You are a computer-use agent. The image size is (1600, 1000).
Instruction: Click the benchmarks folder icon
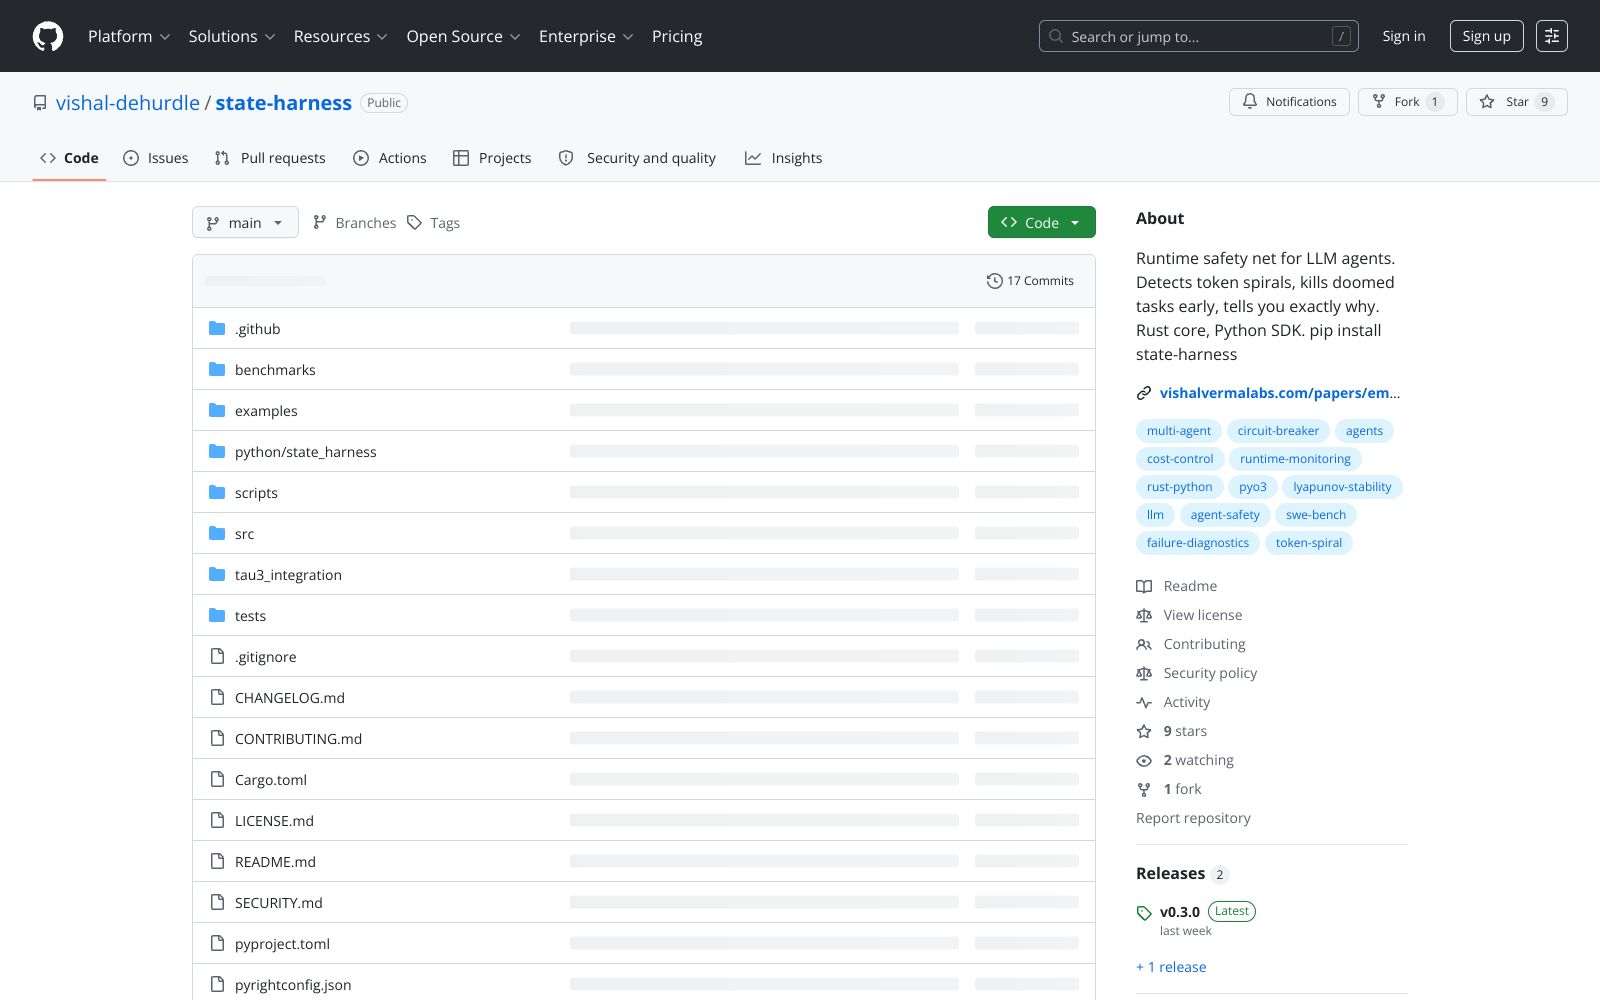pyautogui.click(x=217, y=369)
